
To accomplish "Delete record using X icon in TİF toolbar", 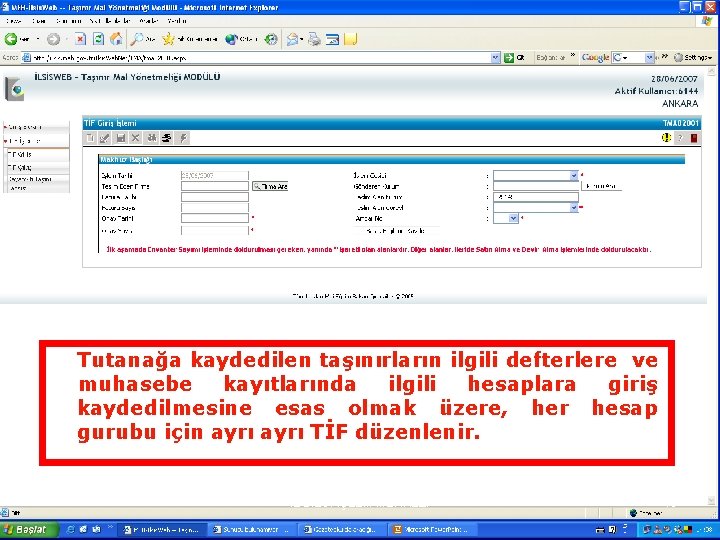I will click(x=135, y=138).
